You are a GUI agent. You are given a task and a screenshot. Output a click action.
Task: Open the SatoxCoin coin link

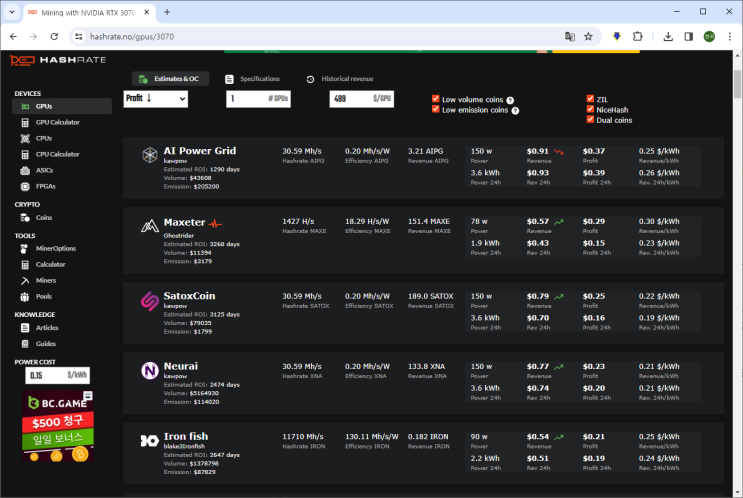(189, 296)
